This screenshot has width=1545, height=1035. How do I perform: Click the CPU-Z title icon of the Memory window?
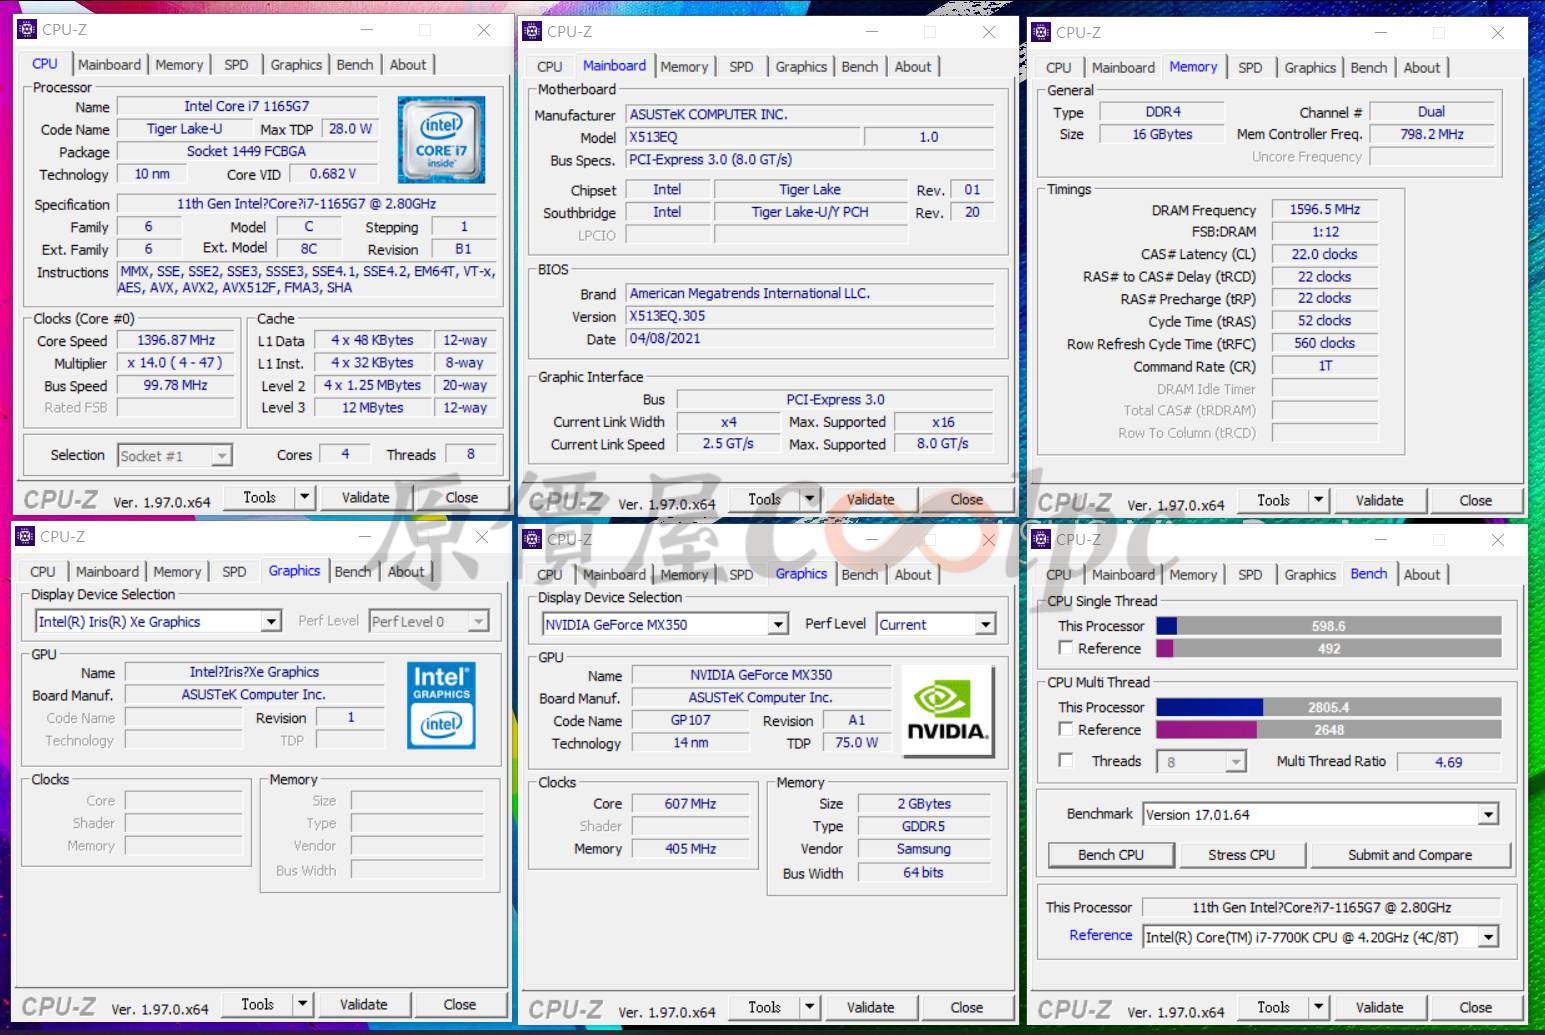tap(1041, 32)
